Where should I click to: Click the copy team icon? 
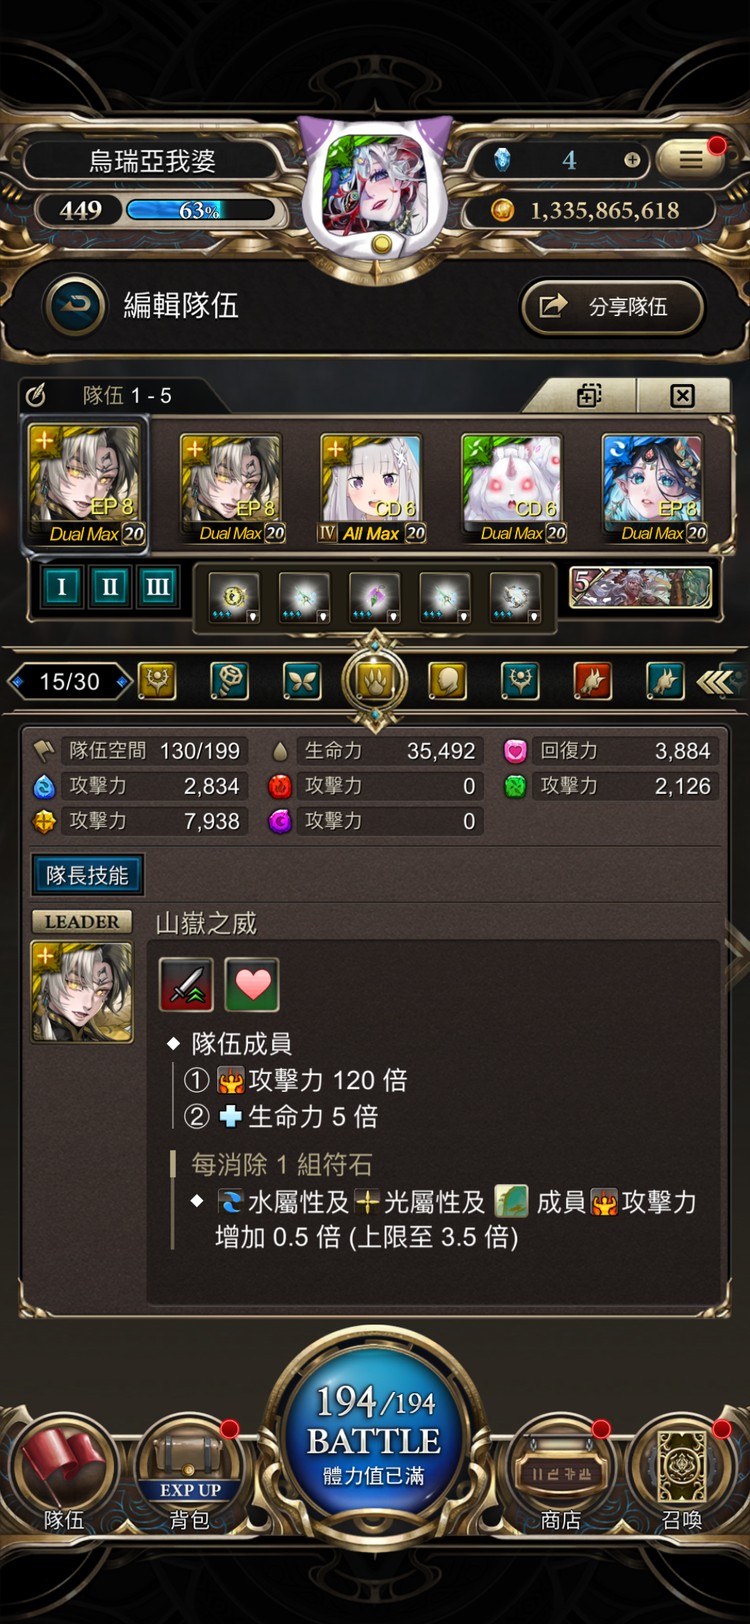click(x=589, y=396)
